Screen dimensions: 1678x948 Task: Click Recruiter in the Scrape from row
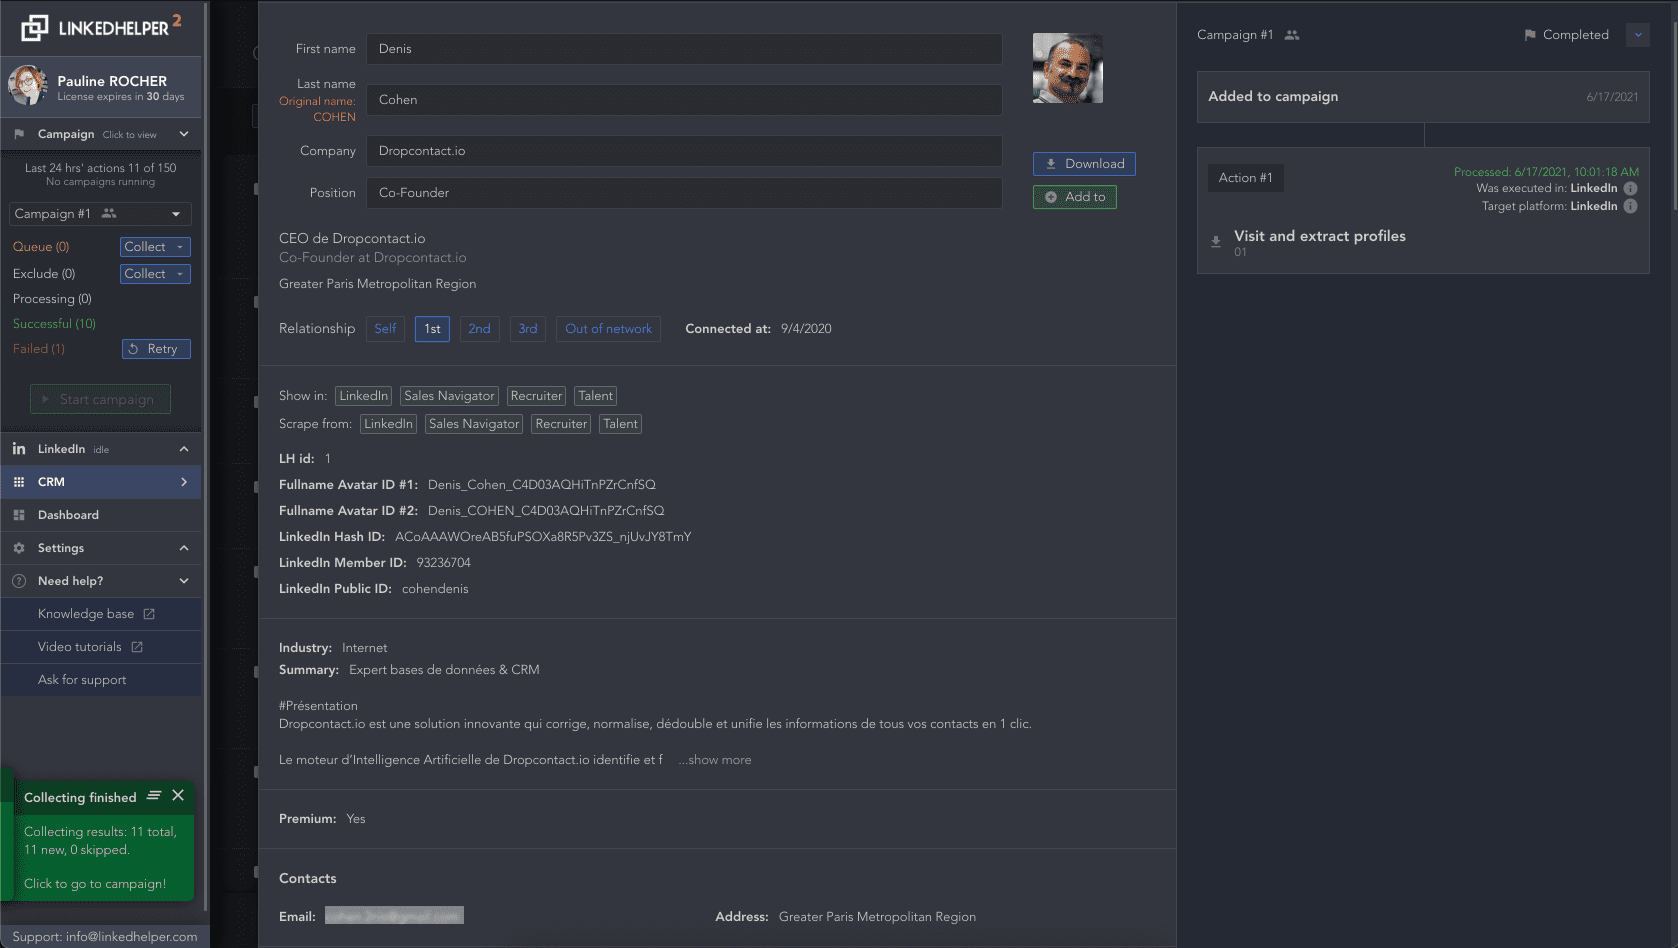coord(561,424)
